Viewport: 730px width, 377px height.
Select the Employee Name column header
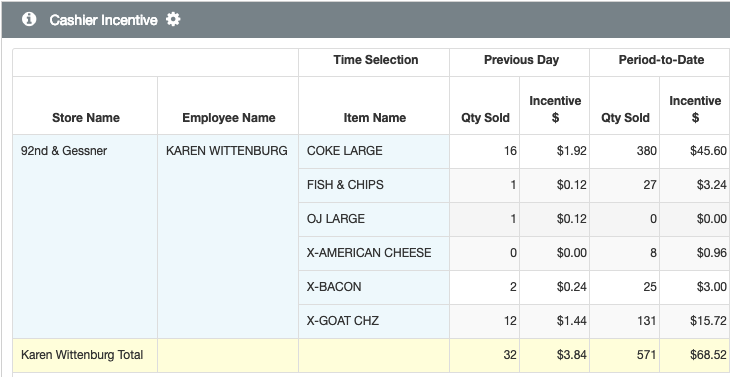point(229,118)
